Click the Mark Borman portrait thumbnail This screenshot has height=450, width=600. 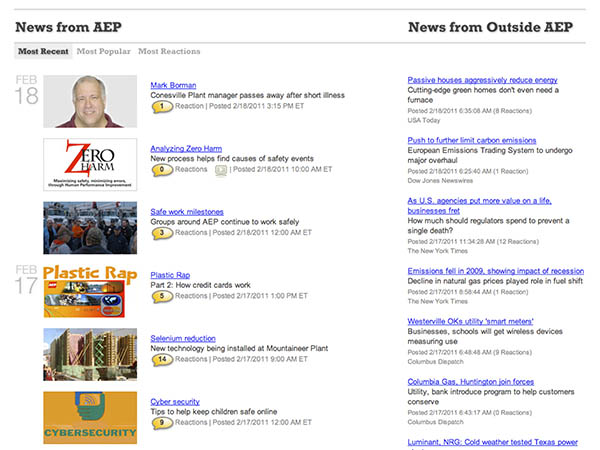point(90,101)
